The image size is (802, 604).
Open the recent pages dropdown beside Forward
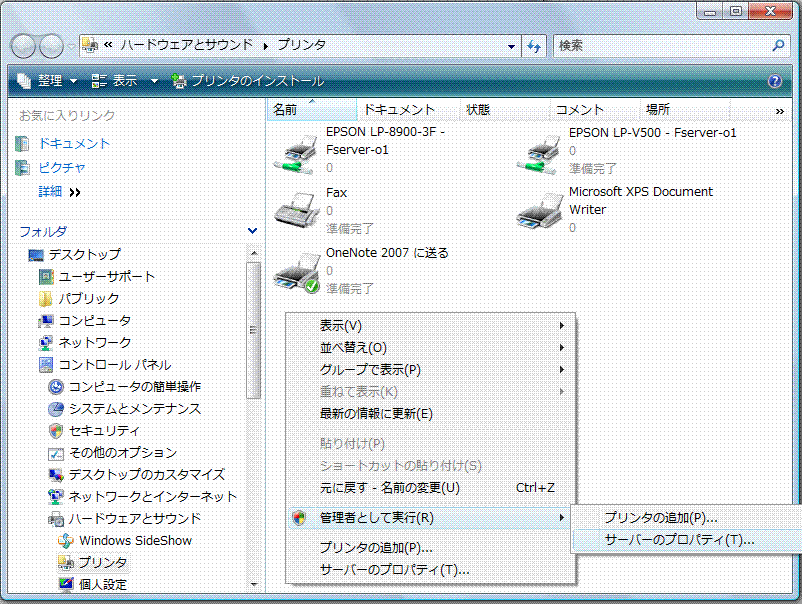click(x=70, y=46)
